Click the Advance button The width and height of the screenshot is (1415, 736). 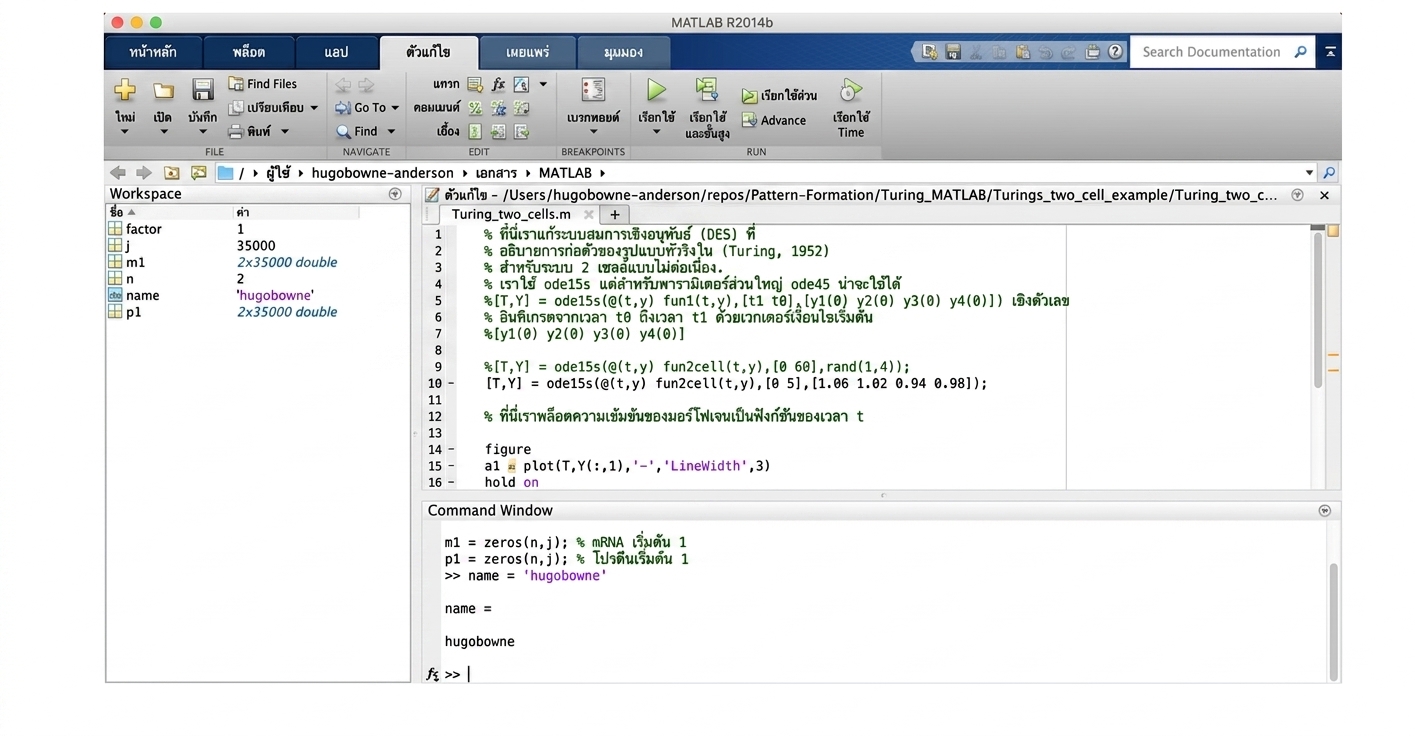click(x=773, y=120)
